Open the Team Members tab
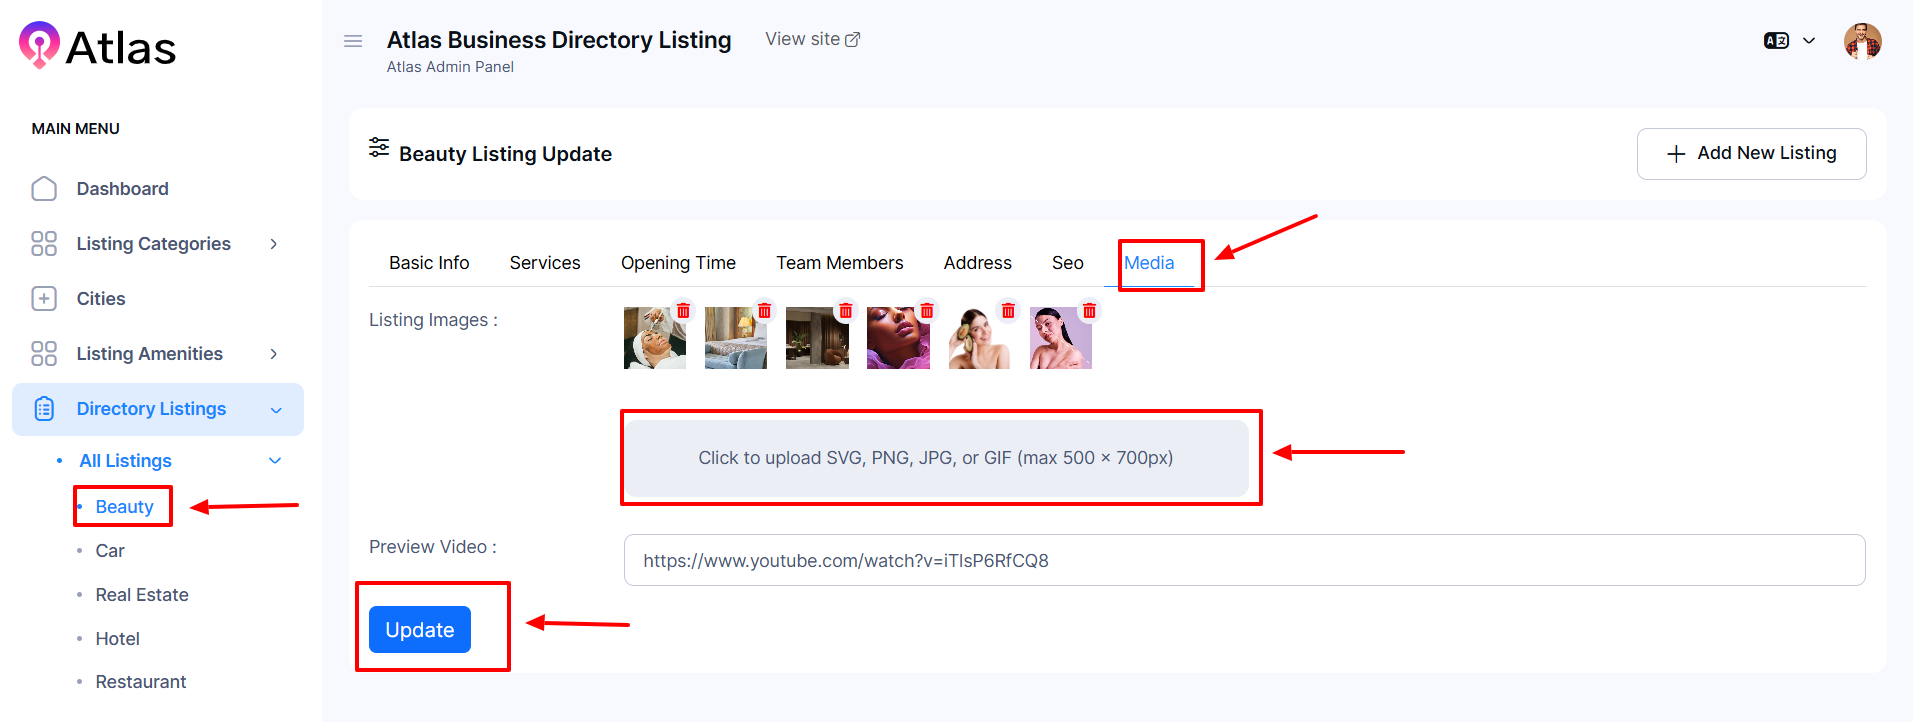Image resolution: width=1913 pixels, height=722 pixels. point(839,263)
